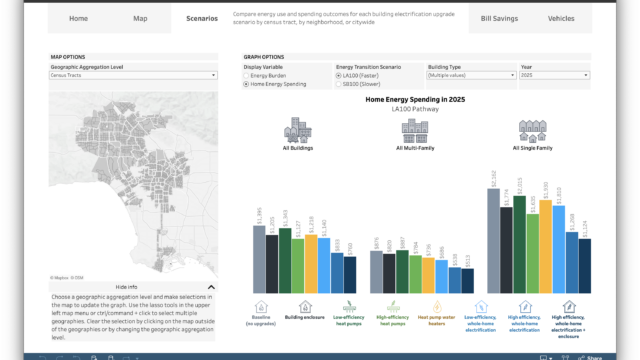Viewport: 640px width, 360px height.
Task: Click Low-efficiency whole-home electrification icon
Action: (481, 307)
